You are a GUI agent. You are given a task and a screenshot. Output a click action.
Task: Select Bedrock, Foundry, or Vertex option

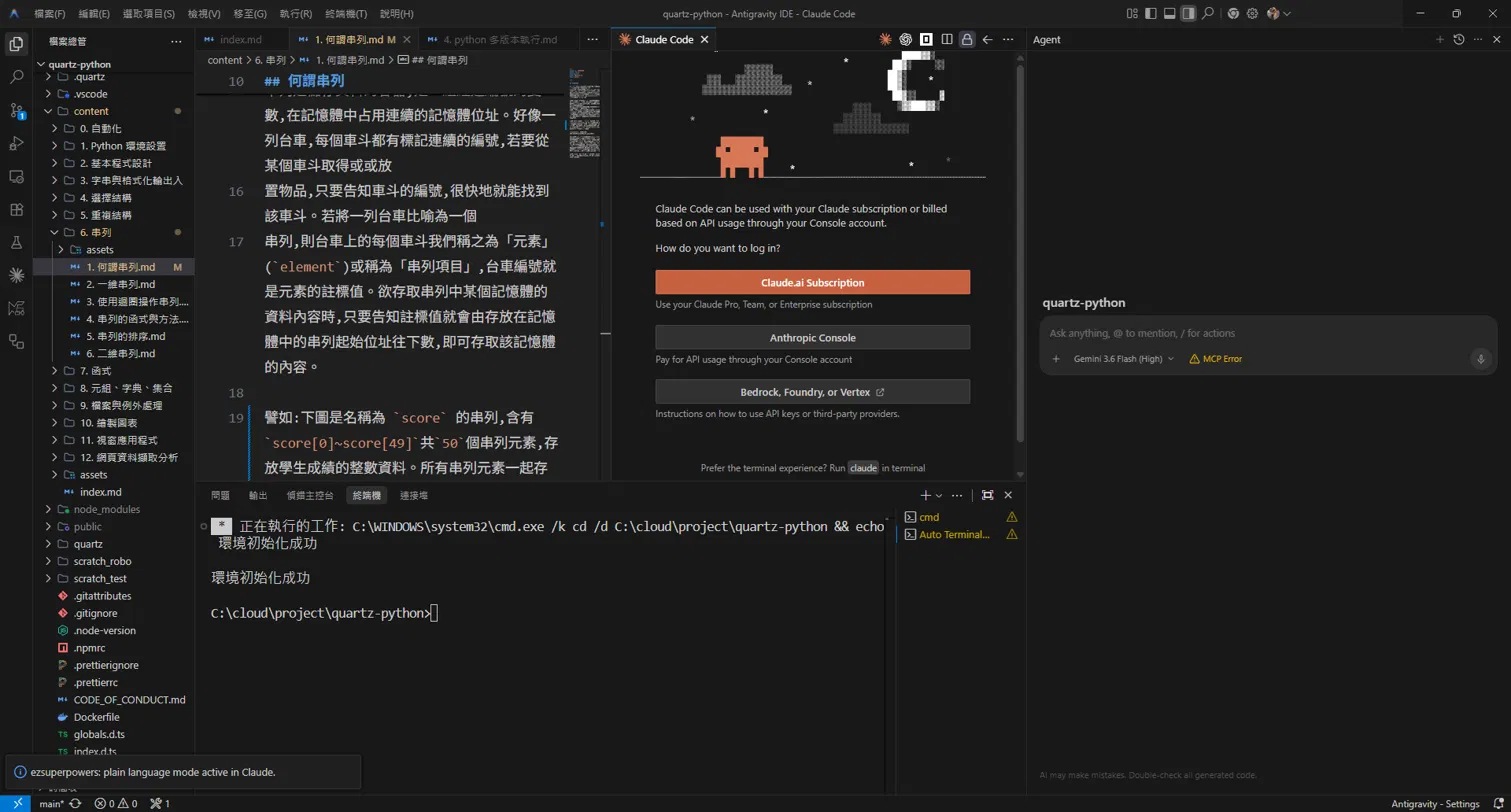click(813, 392)
